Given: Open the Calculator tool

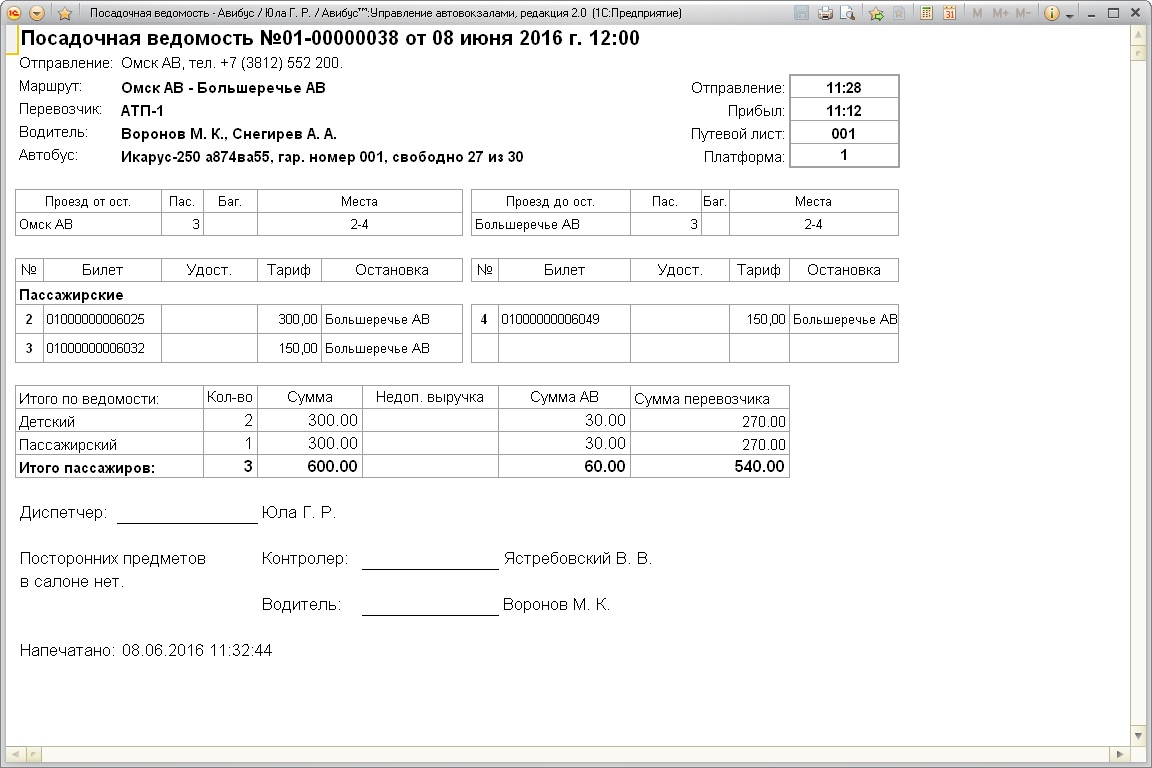Looking at the screenshot, I should [x=927, y=14].
